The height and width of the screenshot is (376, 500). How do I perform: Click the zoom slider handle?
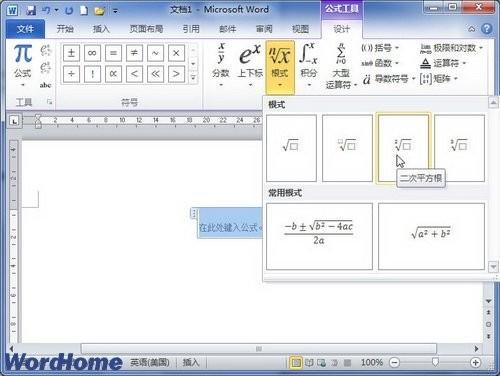(x=435, y=362)
